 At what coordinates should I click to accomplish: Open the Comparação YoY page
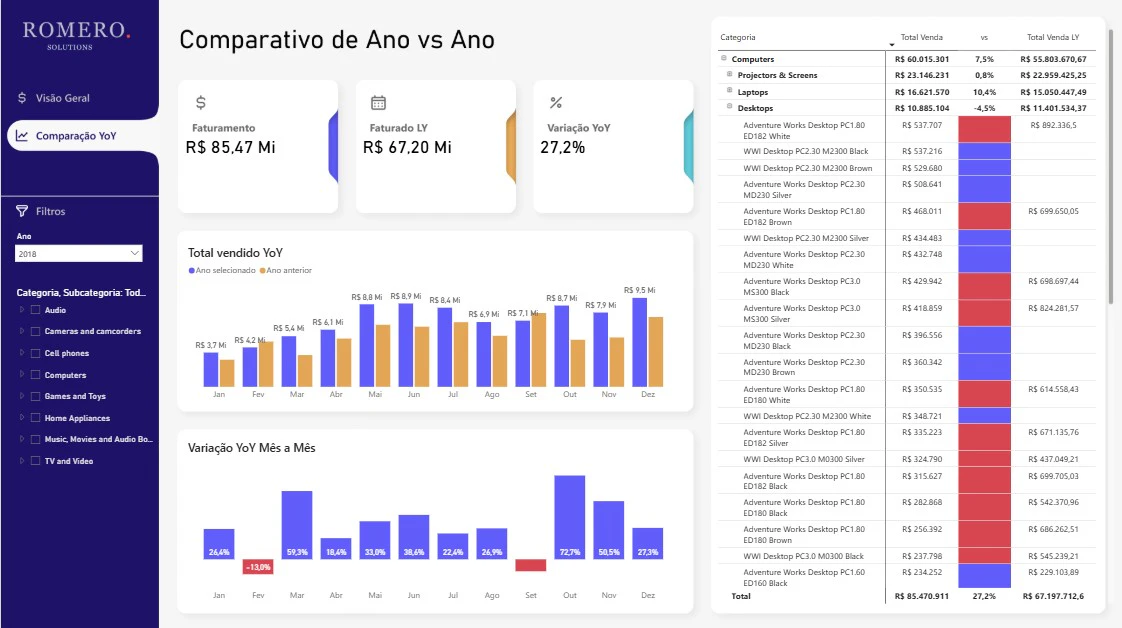[76, 136]
